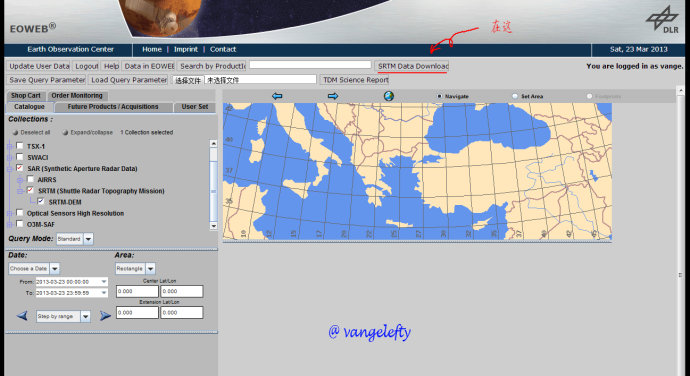Pan map left with blue left arrow

pos(277,96)
